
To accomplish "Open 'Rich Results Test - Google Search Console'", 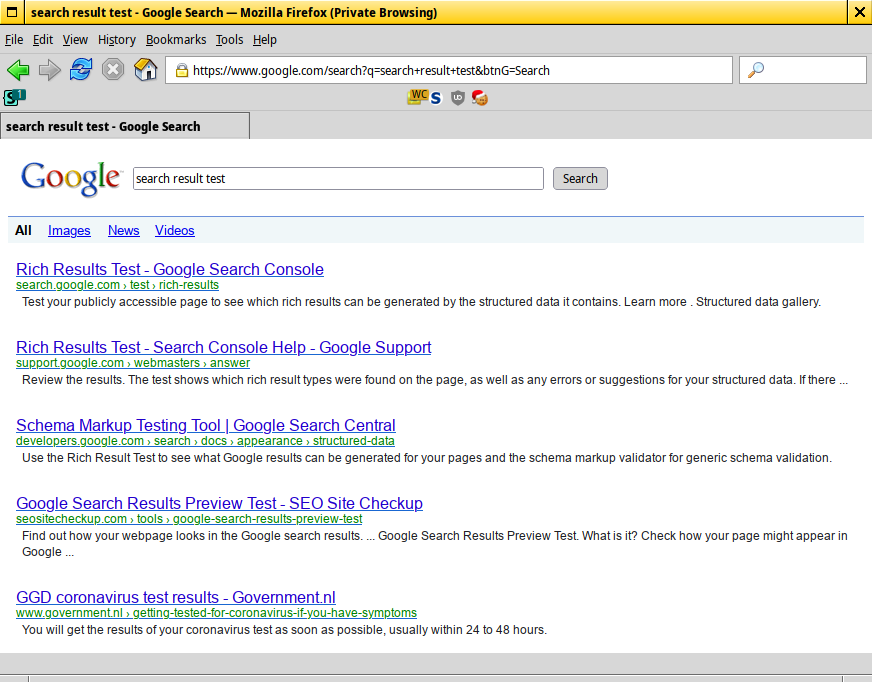I will coord(170,269).
